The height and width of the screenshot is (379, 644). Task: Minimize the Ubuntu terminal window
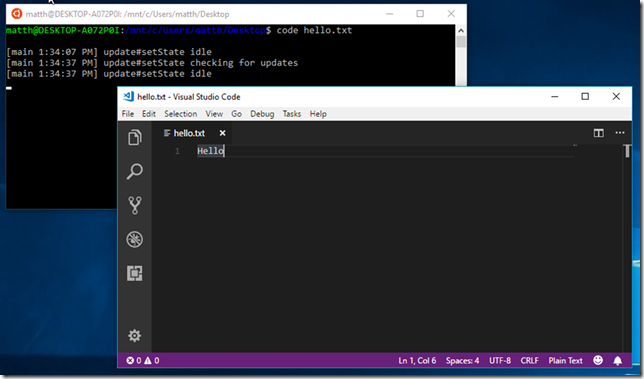tap(389, 14)
